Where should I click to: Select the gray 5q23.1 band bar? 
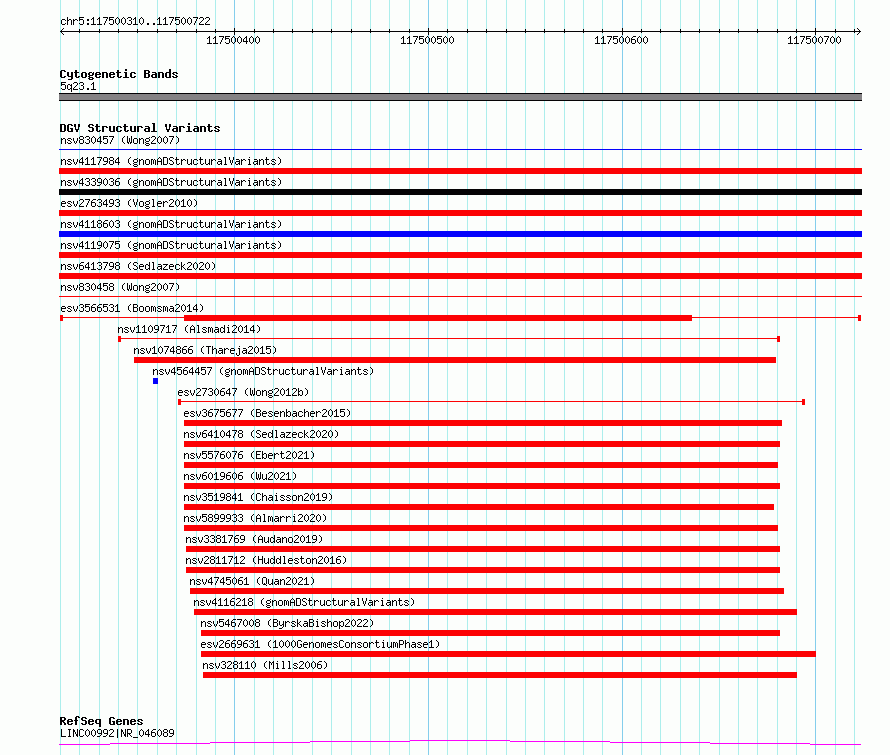[460, 97]
